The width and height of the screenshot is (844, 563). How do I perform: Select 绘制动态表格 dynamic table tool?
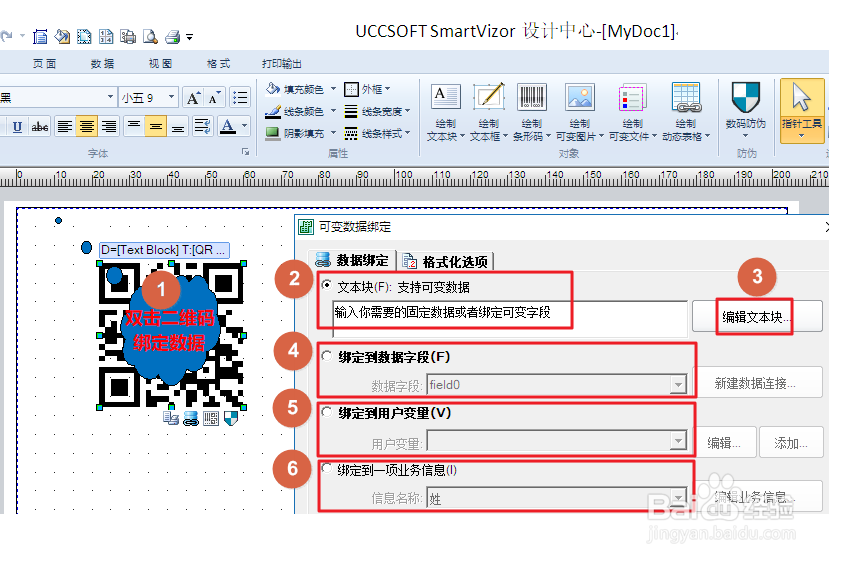tap(686, 112)
